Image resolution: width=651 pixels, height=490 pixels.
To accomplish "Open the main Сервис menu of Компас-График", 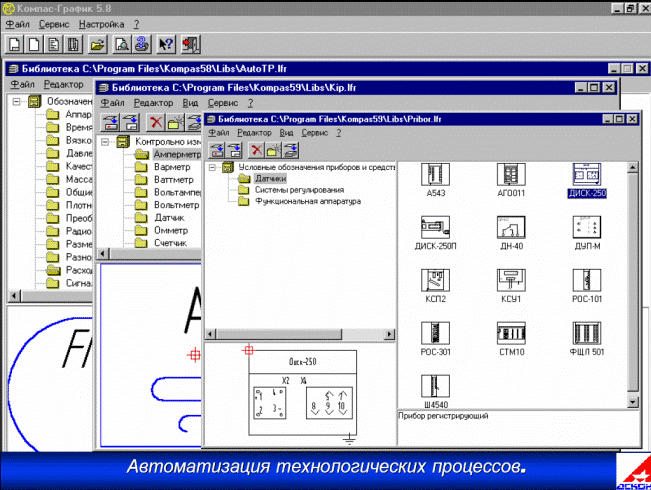I will pyautogui.click(x=54, y=24).
